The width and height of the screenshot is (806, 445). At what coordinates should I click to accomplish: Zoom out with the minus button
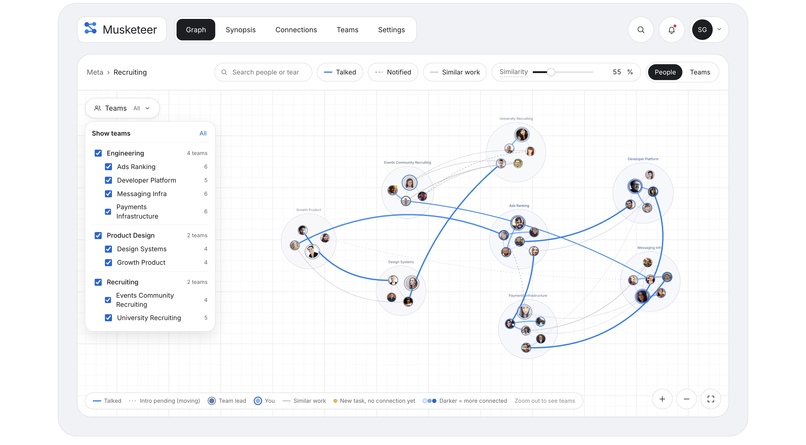point(686,399)
